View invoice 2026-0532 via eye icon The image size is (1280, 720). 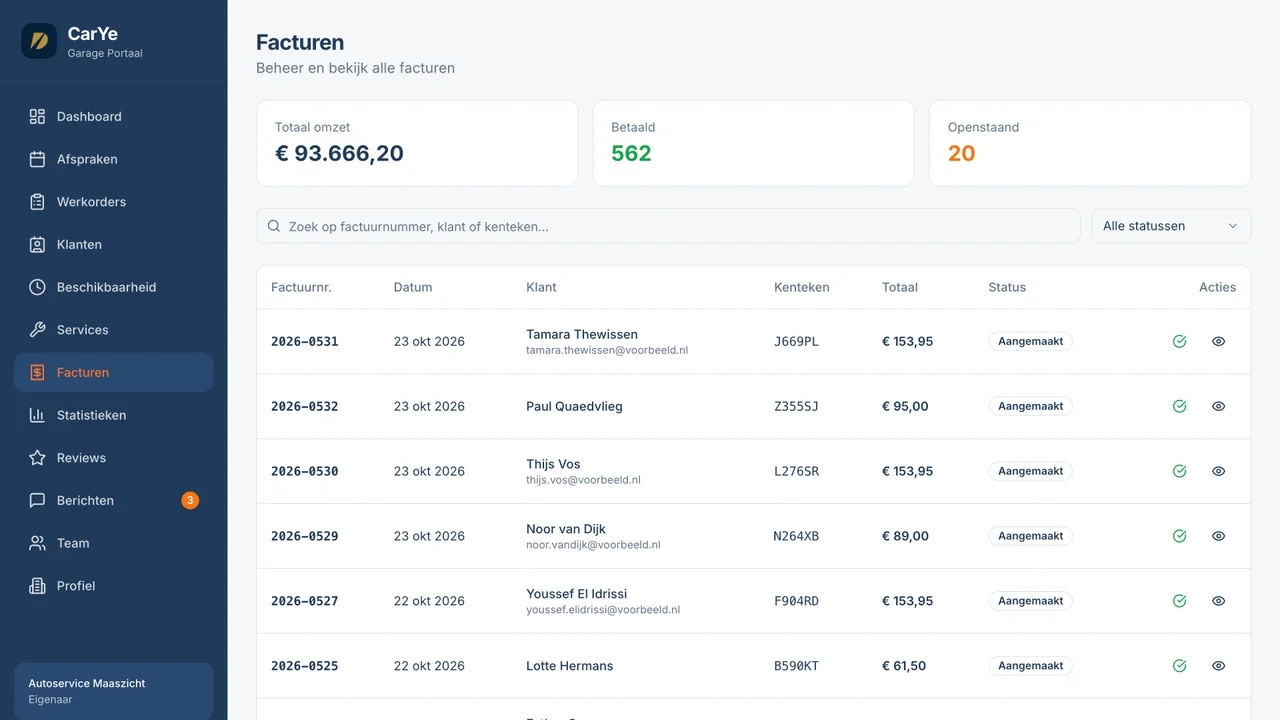click(x=1218, y=406)
